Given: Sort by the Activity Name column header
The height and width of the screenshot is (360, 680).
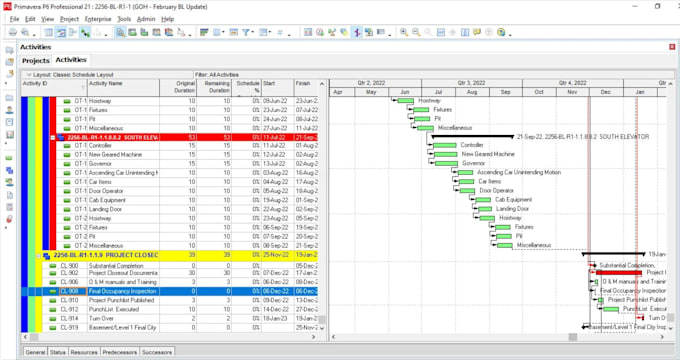Looking at the screenshot, I should [123, 87].
